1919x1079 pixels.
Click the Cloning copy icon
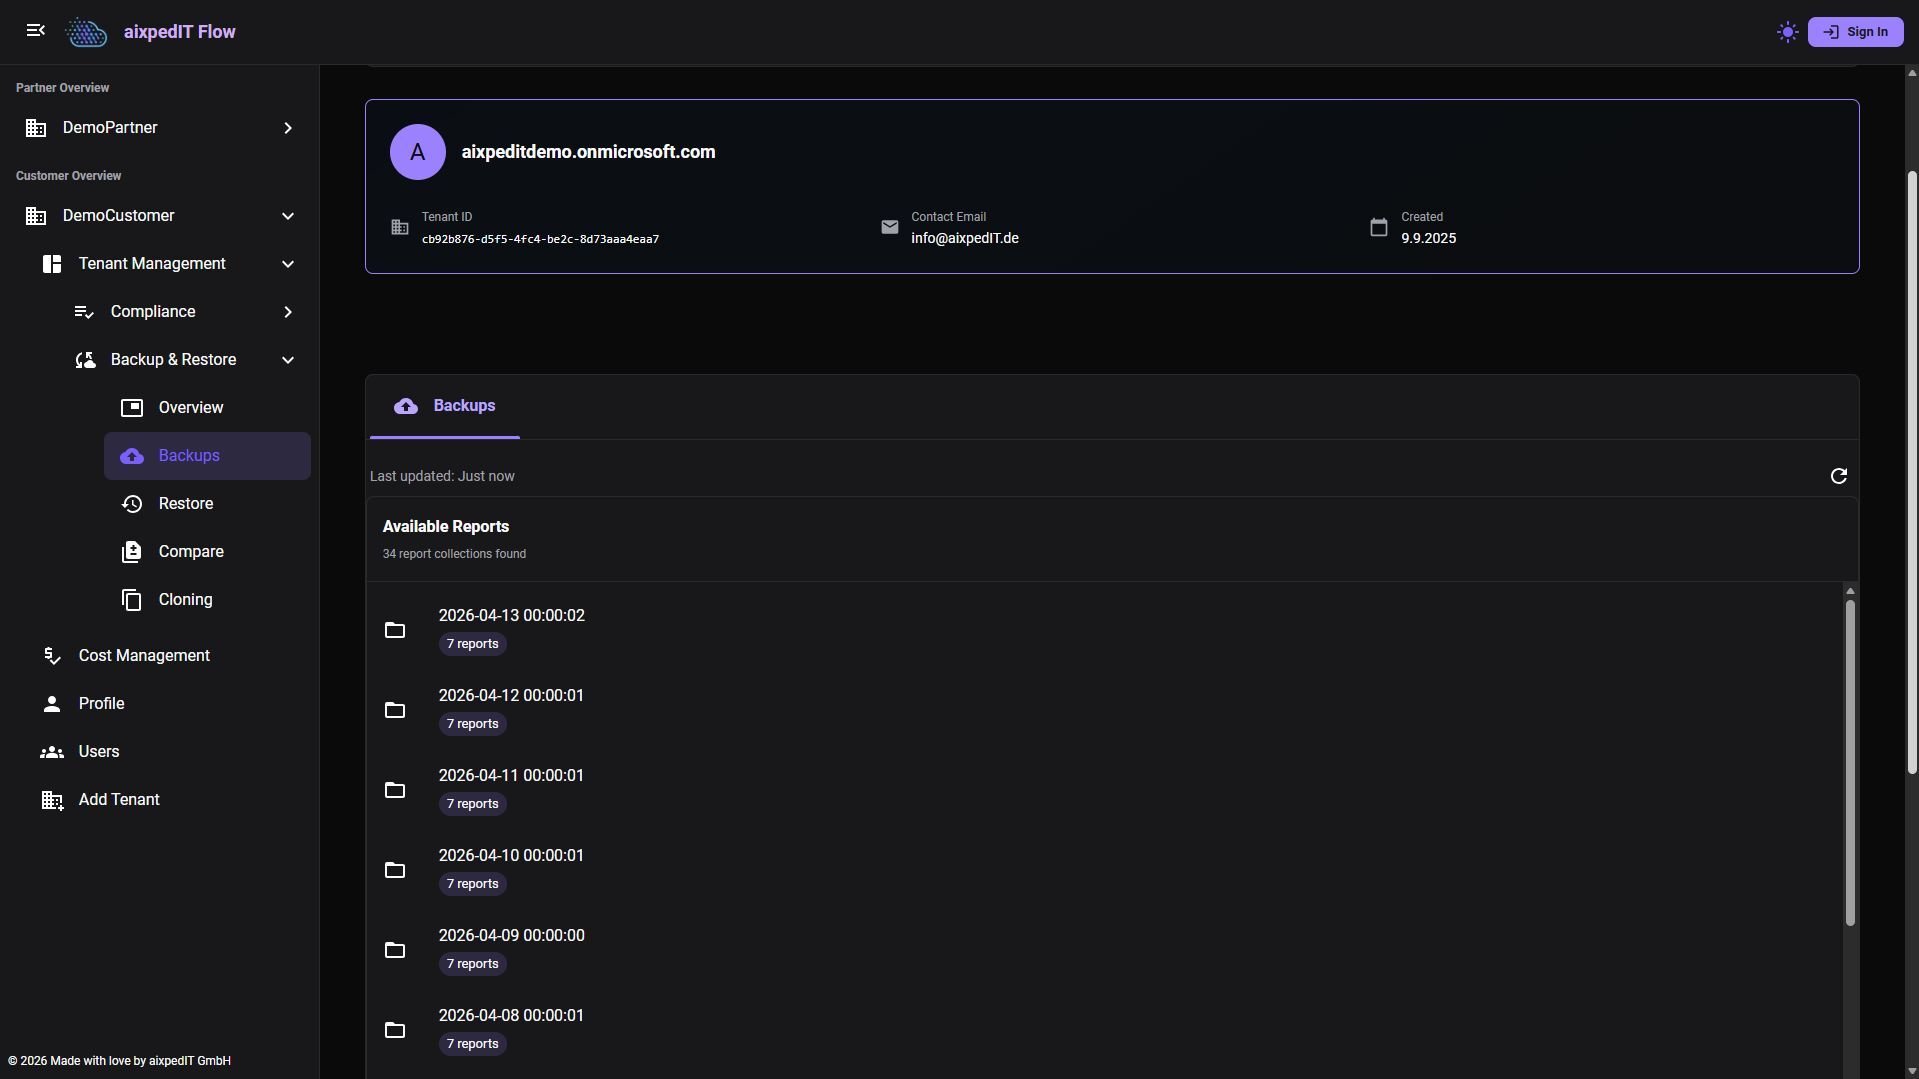132,600
